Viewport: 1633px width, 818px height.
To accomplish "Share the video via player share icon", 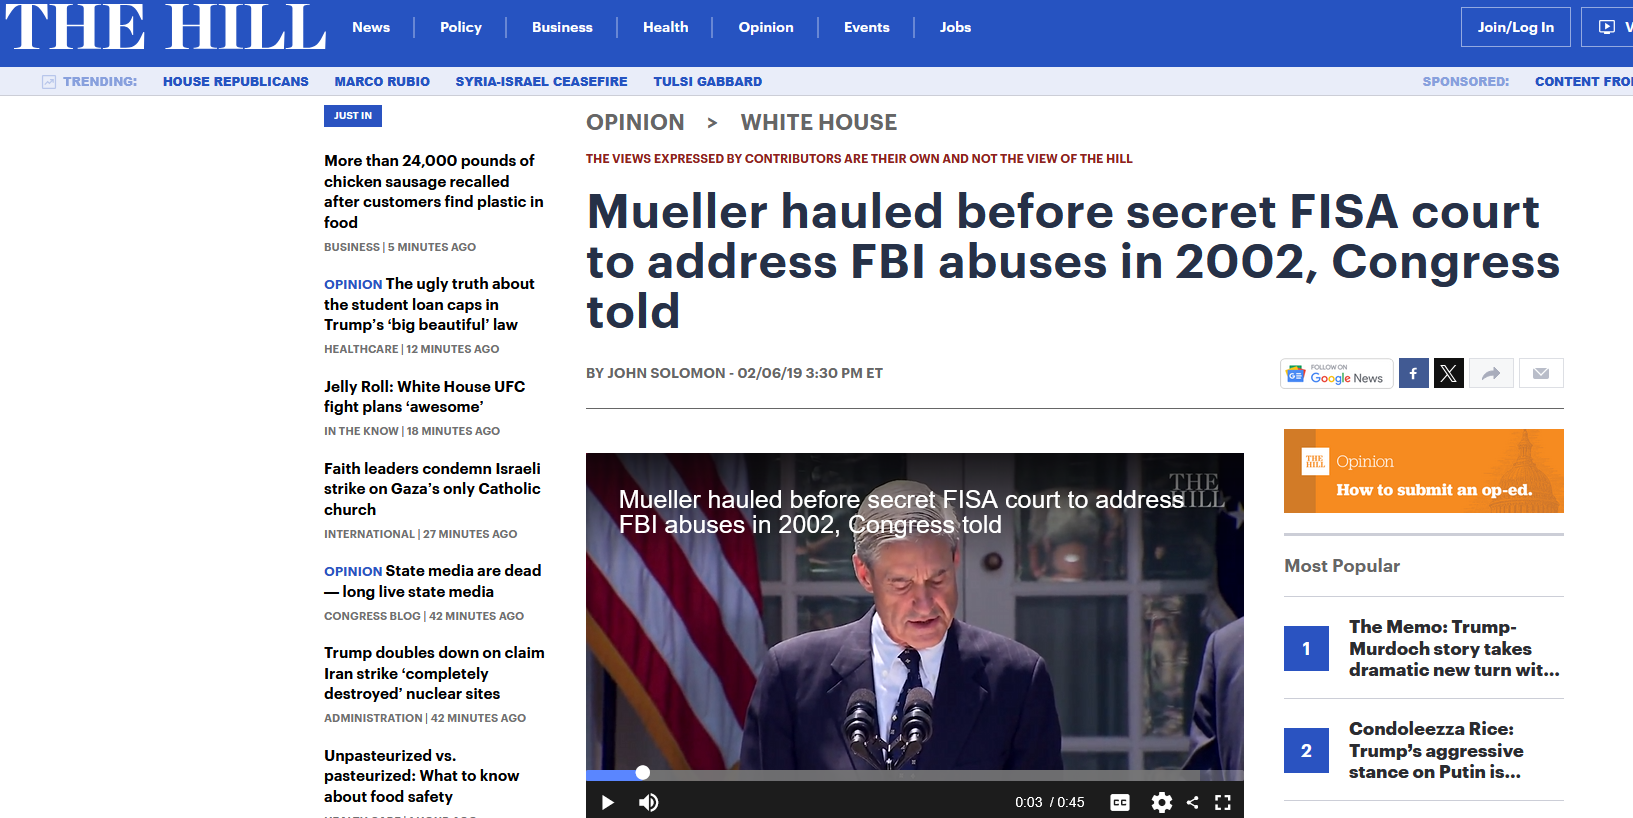I will (1192, 802).
